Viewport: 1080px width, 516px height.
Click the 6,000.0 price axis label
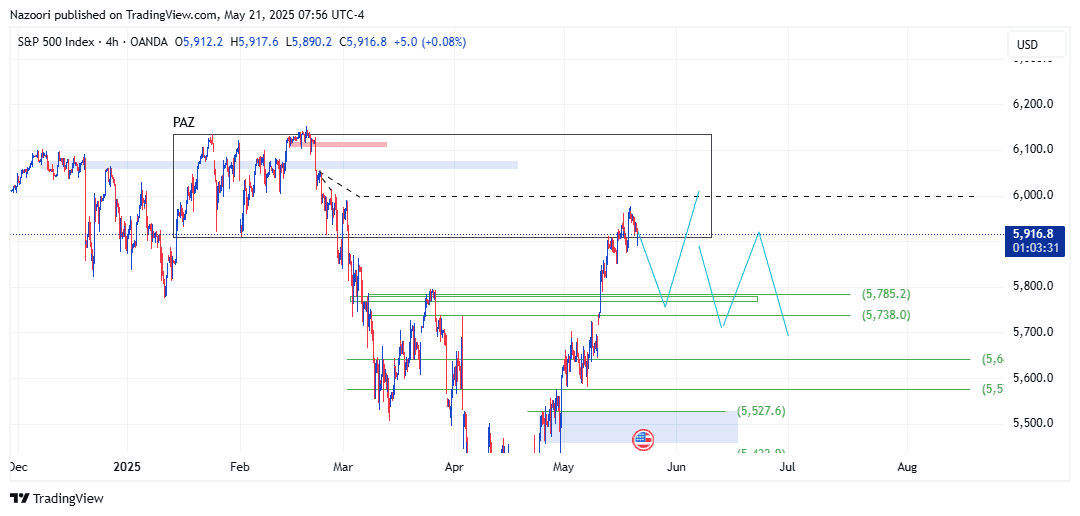coord(1035,195)
